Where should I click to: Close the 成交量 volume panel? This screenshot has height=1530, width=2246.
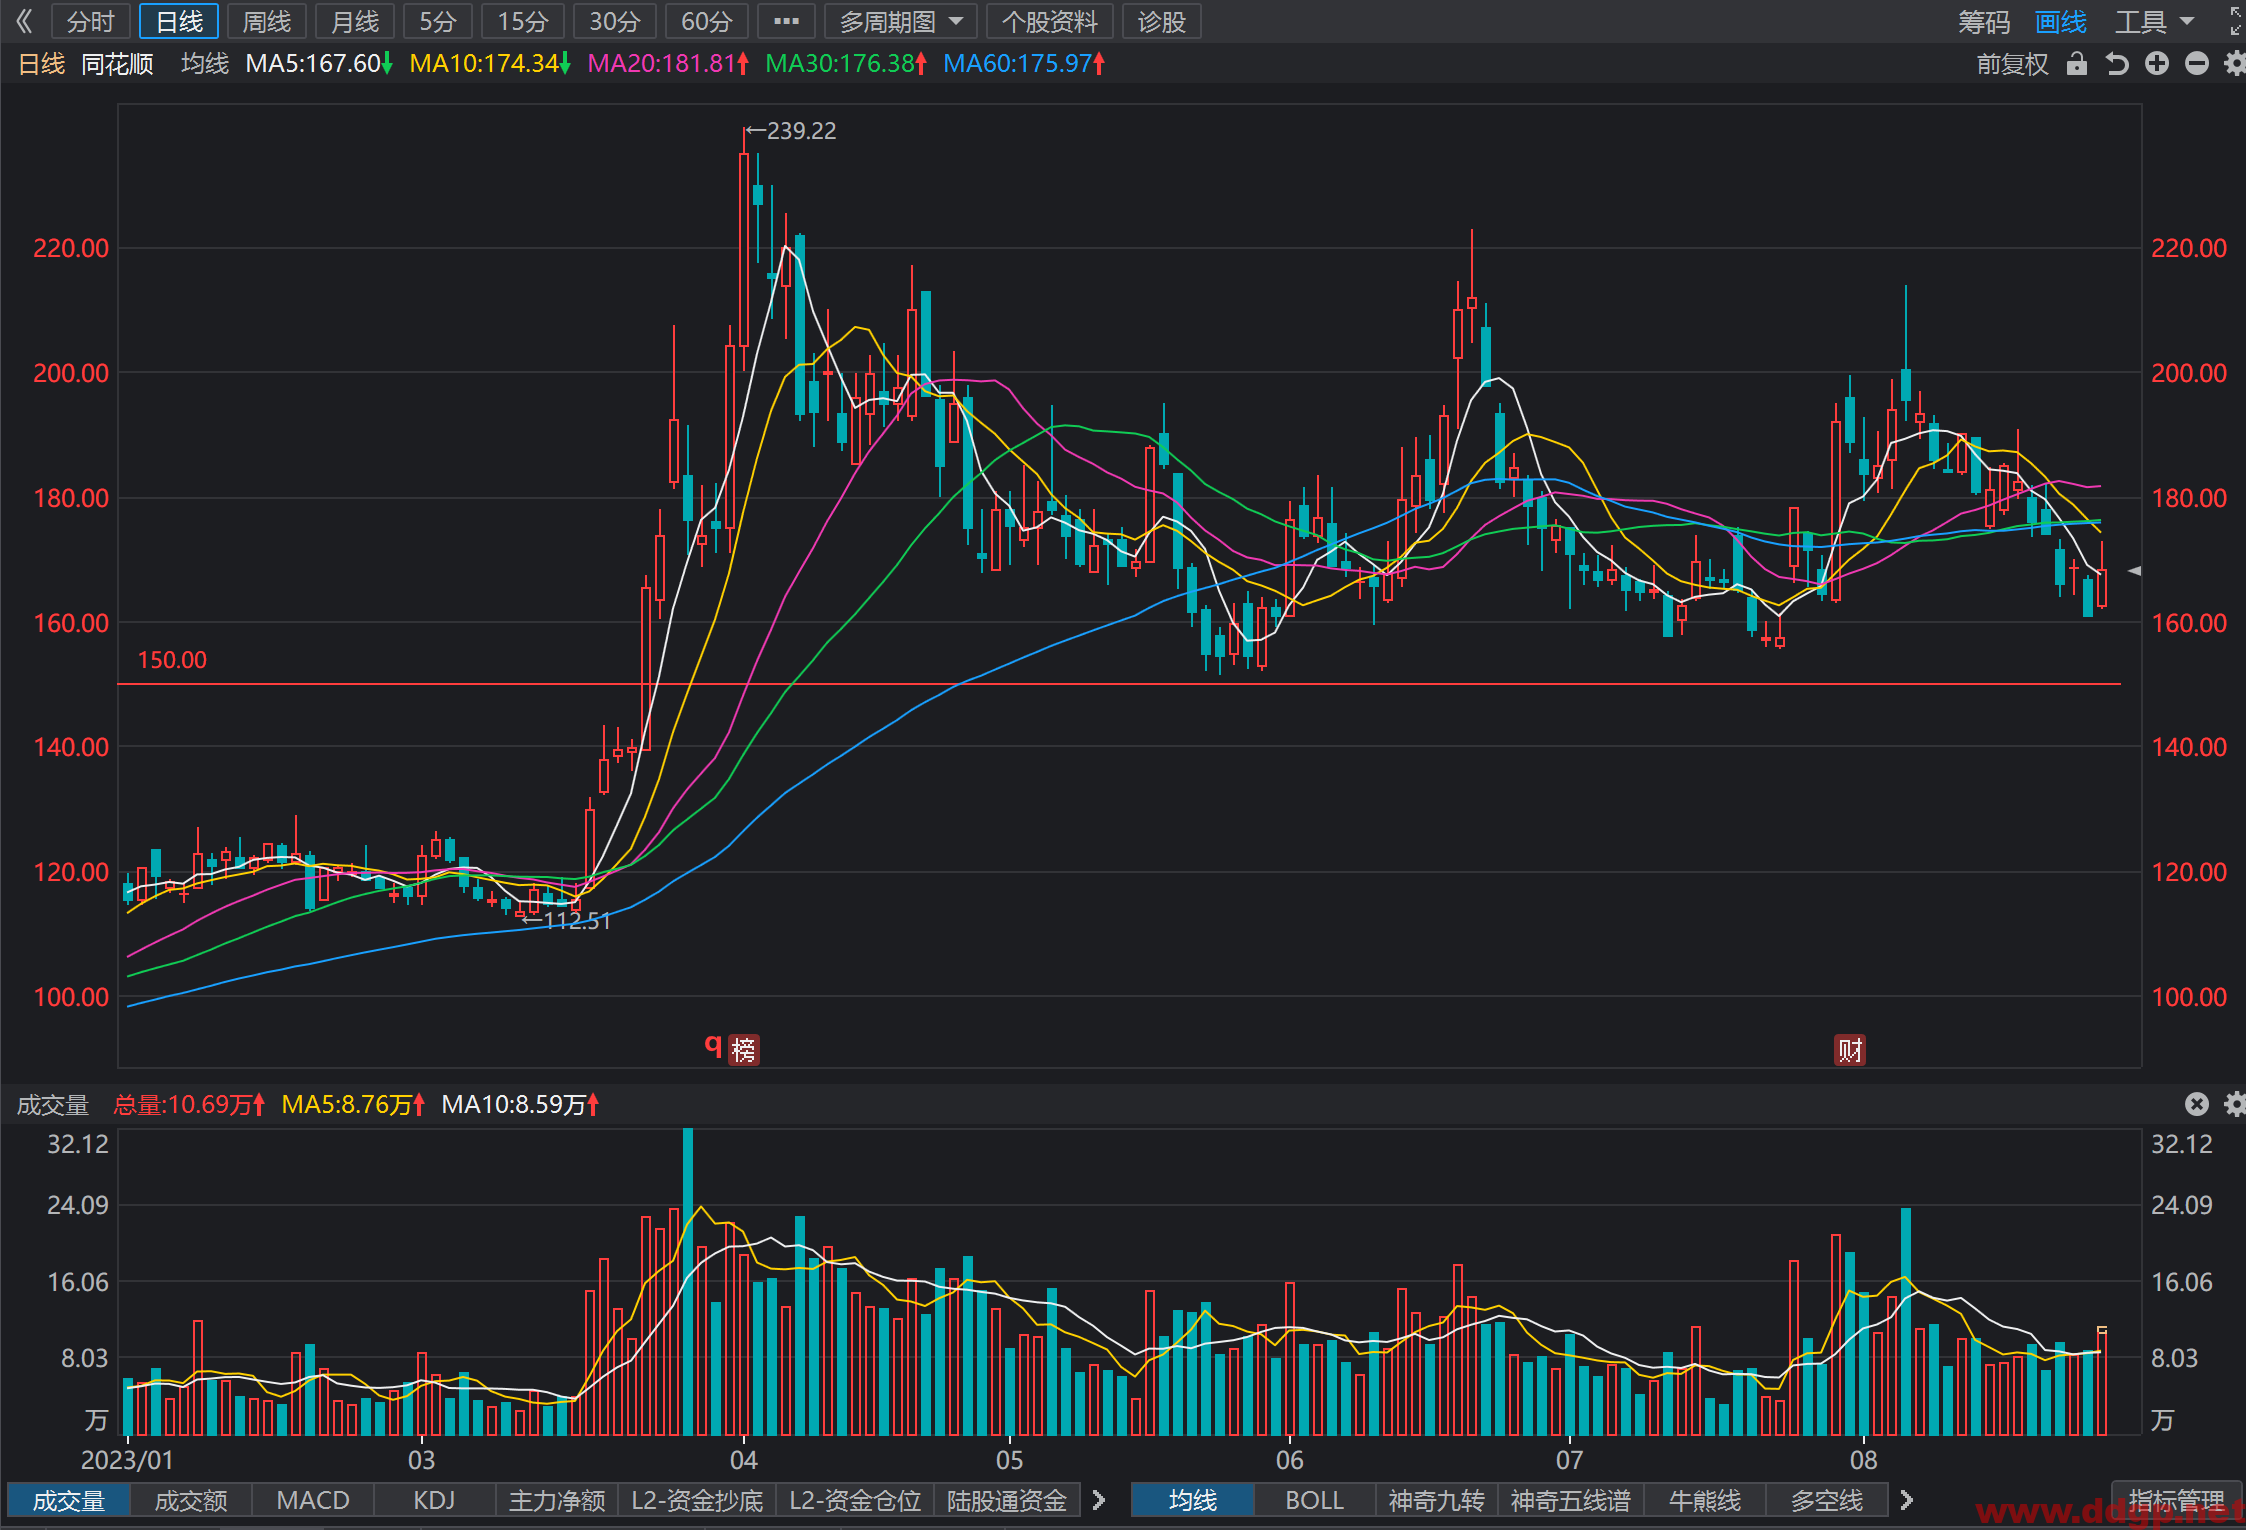tap(2196, 1104)
